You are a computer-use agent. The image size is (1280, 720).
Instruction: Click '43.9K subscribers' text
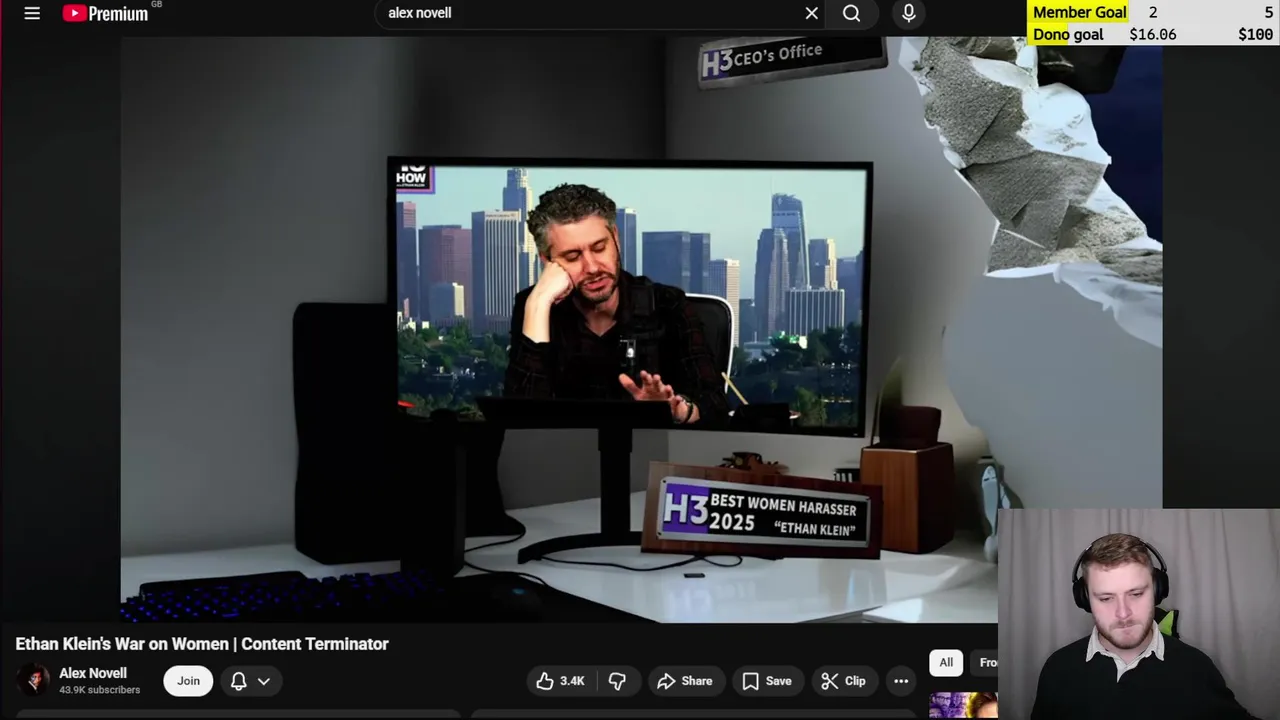click(99, 690)
